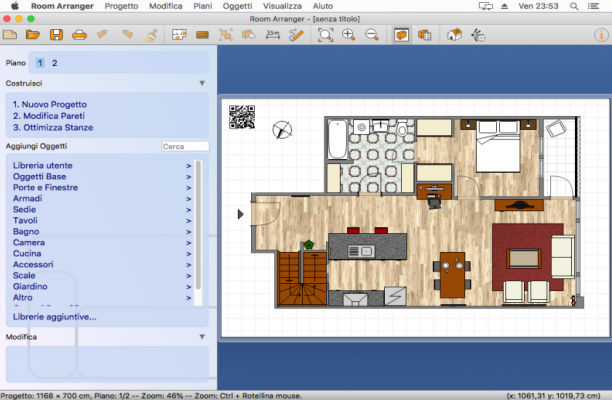Select the paintbrush tool in the toolbar

(x=150, y=35)
